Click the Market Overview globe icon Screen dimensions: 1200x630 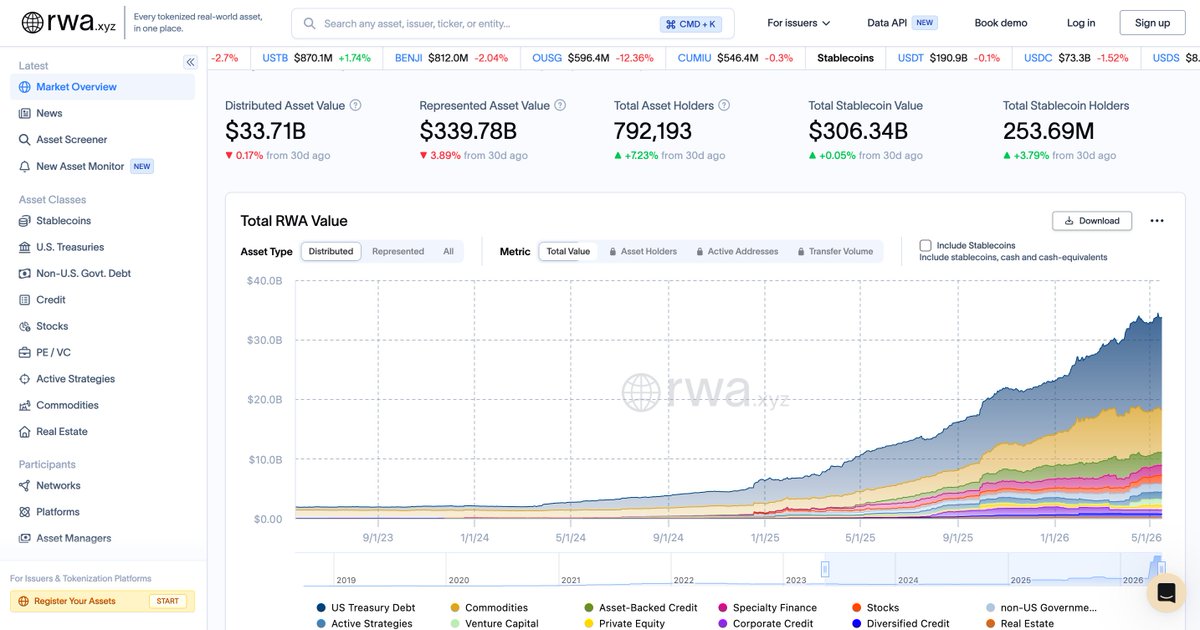click(25, 87)
